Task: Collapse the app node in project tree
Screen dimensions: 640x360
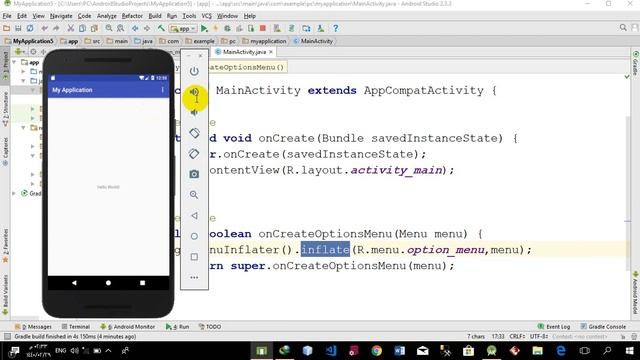Action: (x=14, y=62)
